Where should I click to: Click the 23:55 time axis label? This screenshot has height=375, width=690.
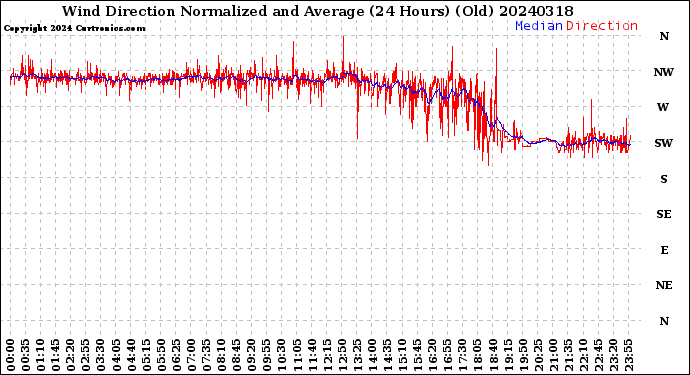pyautogui.click(x=628, y=355)
